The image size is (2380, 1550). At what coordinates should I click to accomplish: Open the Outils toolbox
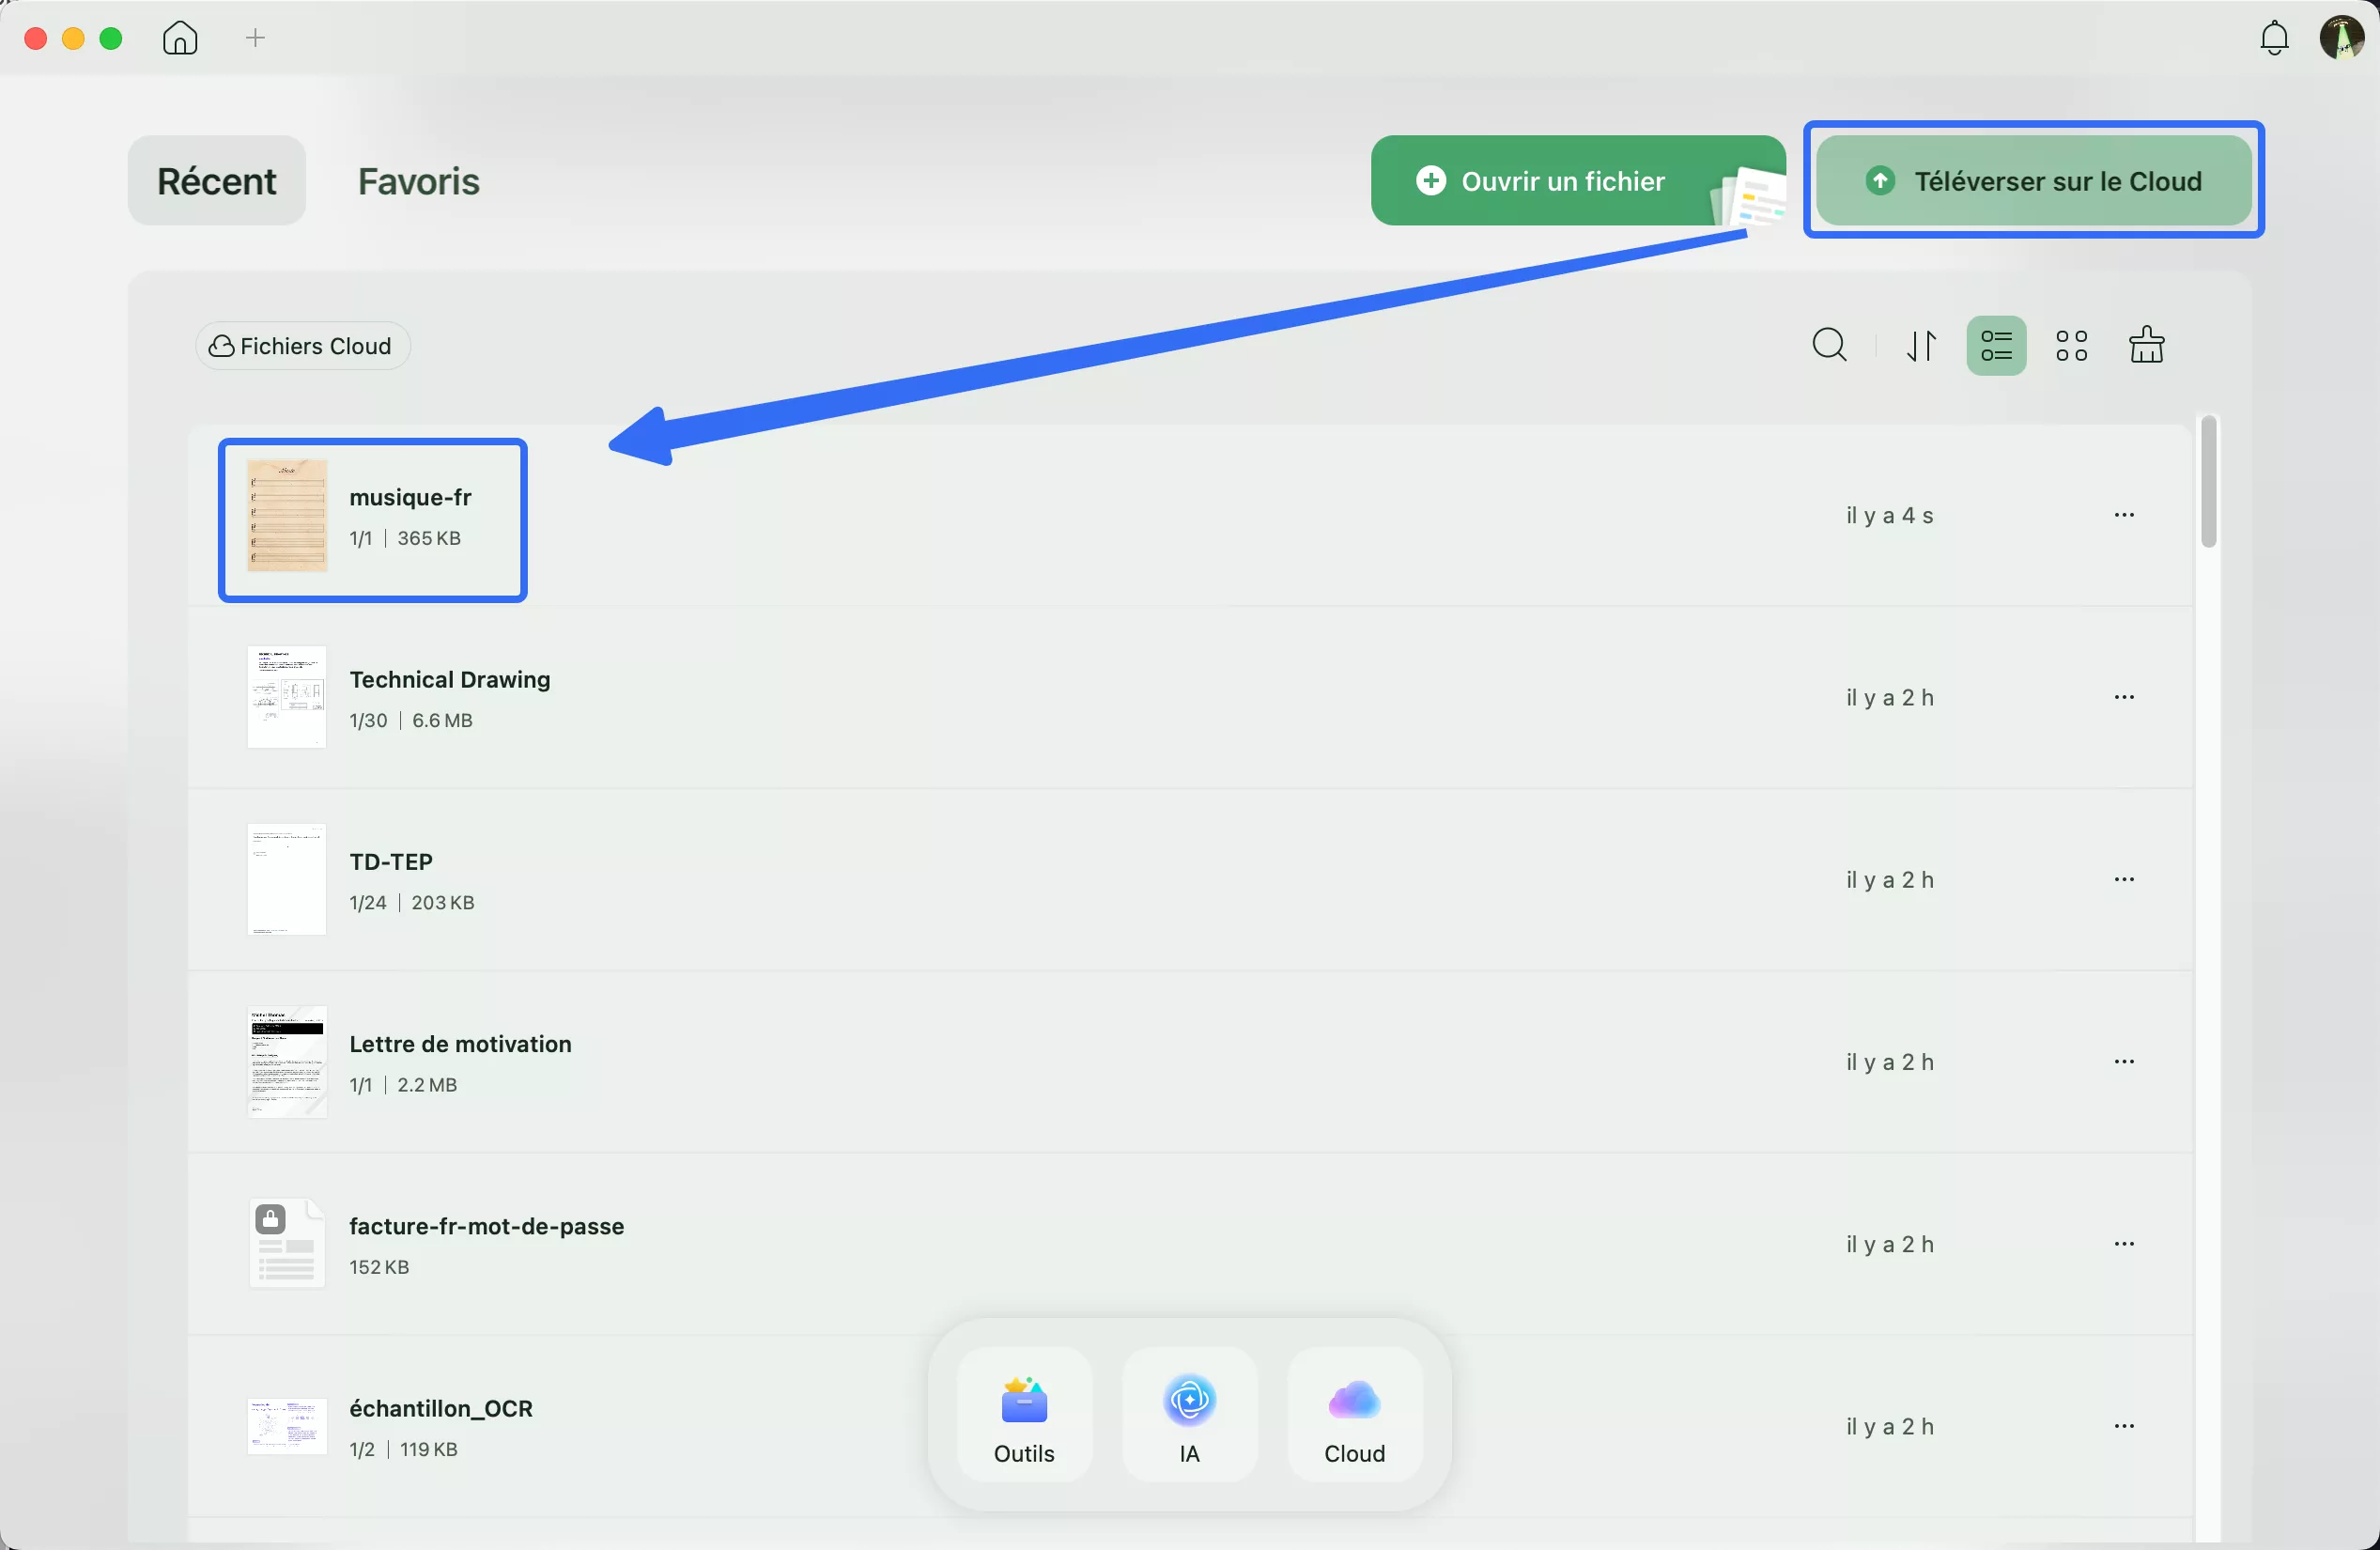(1024, 1415)
